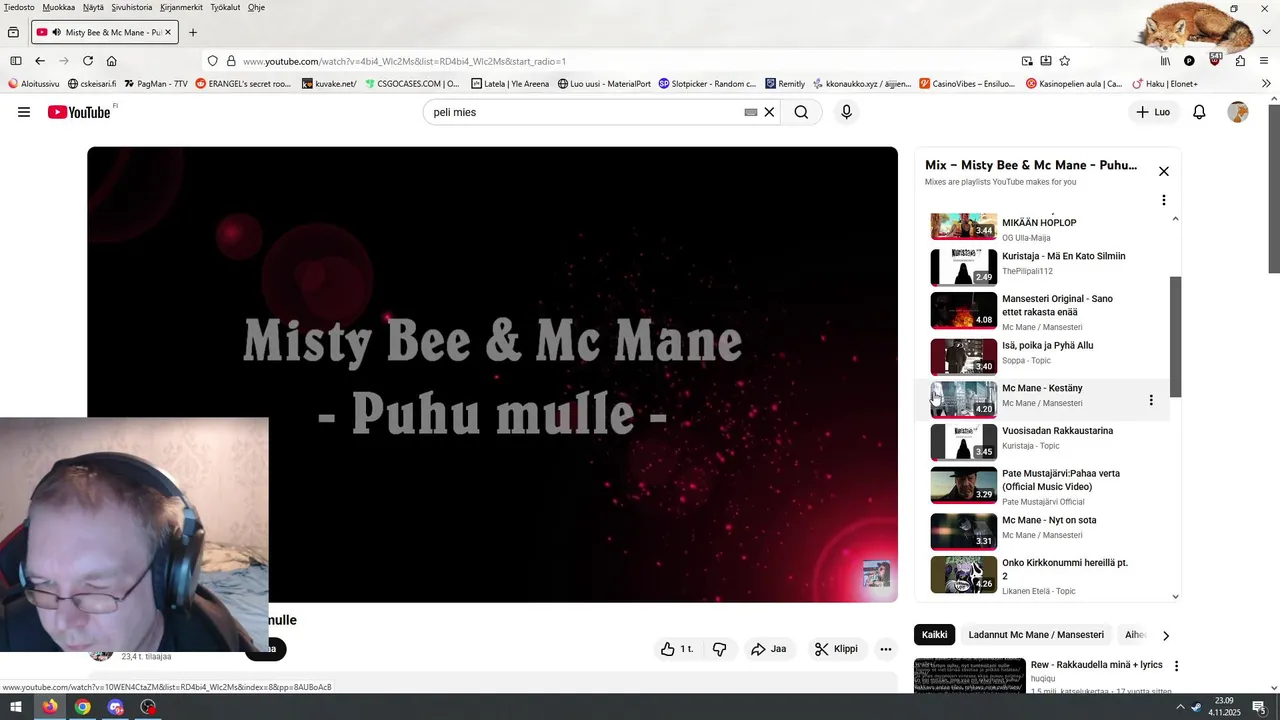1280x720 pixels.
Task: Open the YouTube notifications bell
Action: pos(1199,112)
